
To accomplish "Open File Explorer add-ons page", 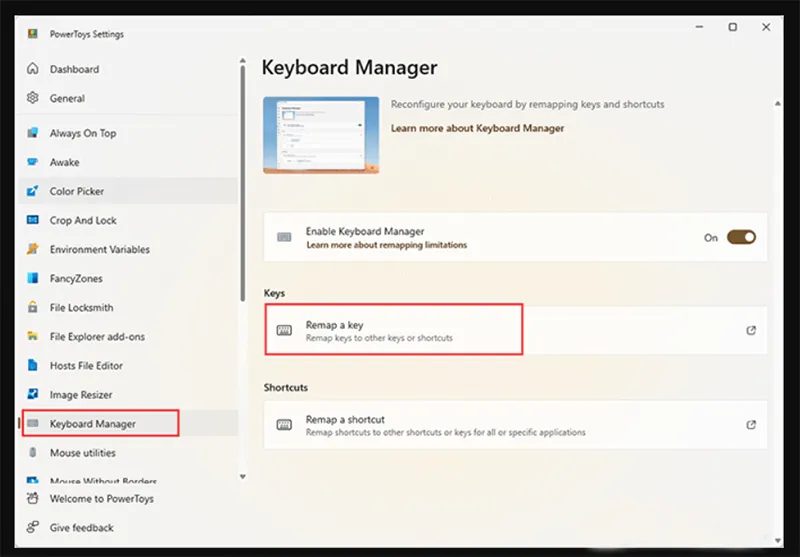I will coord(129,337).
